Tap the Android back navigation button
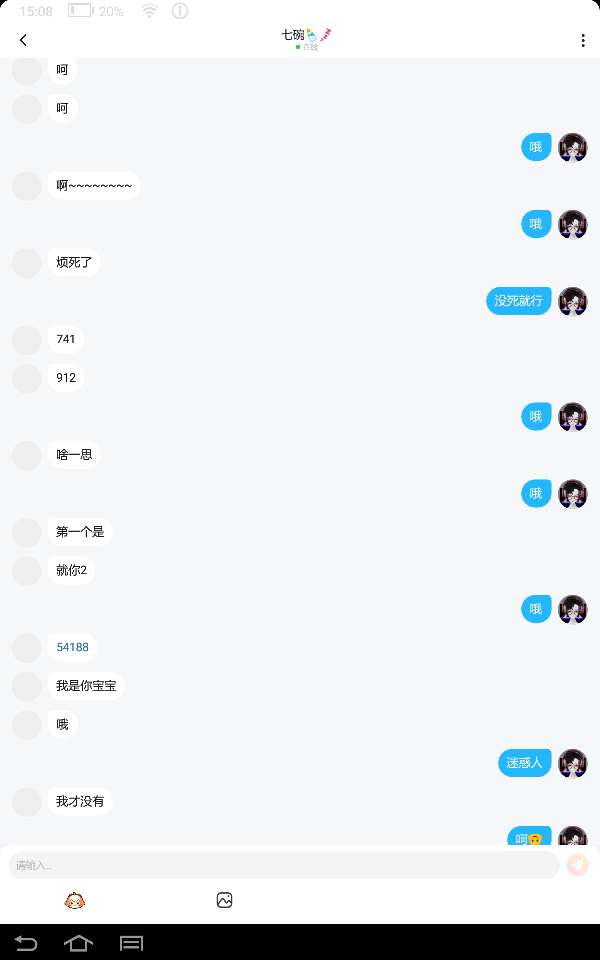This screenshot has height=960, width=600. [26, 943]
